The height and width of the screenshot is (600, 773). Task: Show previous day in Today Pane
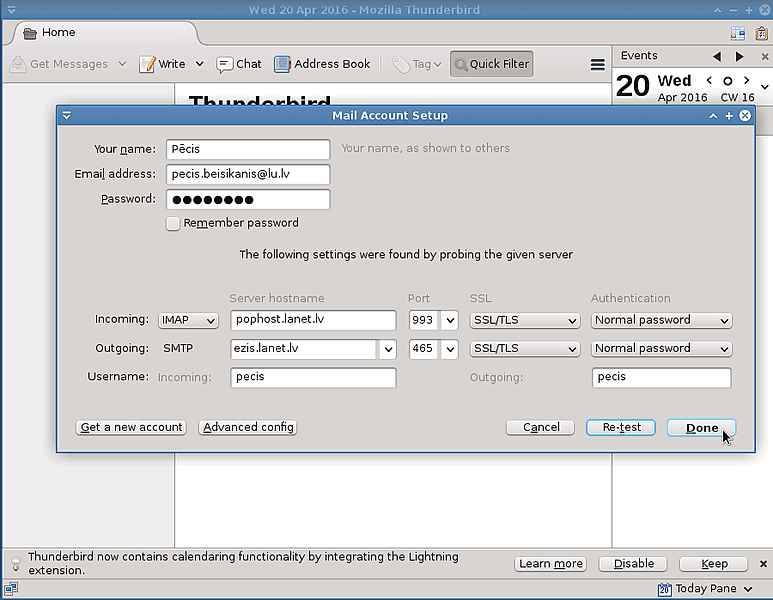coord(709,80)
